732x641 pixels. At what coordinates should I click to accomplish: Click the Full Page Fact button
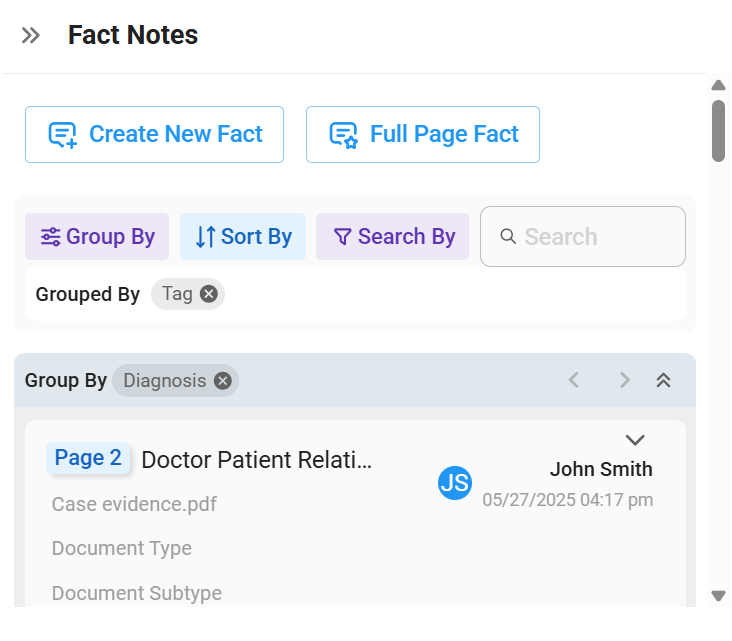point(423,134)
